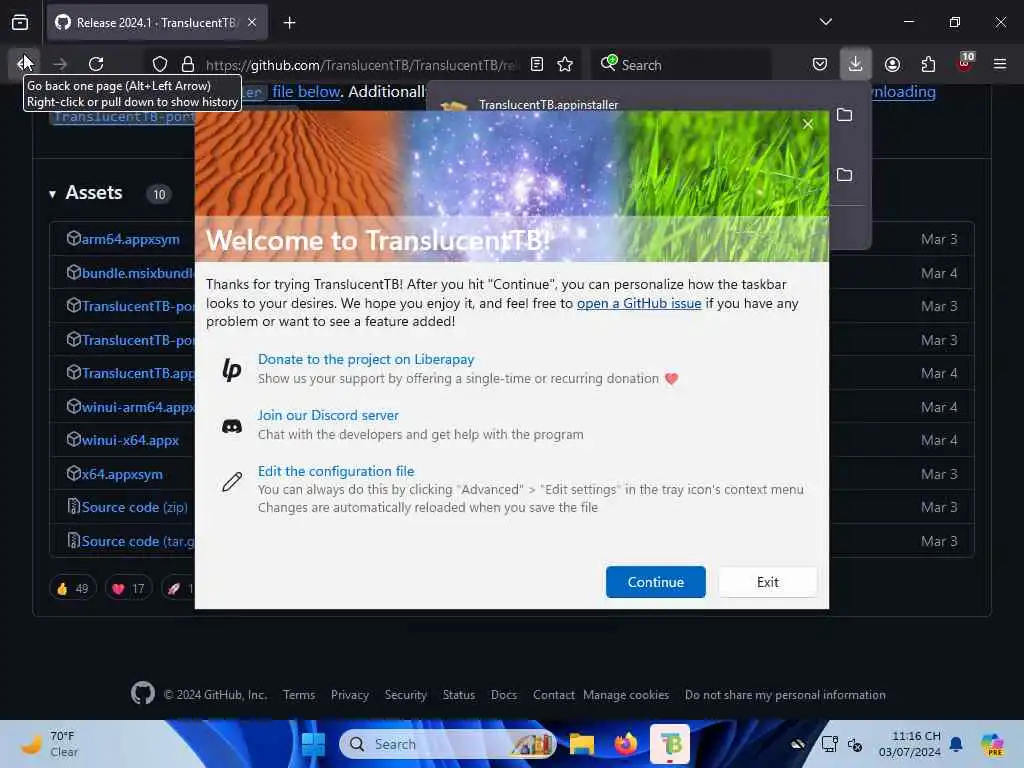
Task: Open the taskbar clock 11:16 CH
Action: 910,744
